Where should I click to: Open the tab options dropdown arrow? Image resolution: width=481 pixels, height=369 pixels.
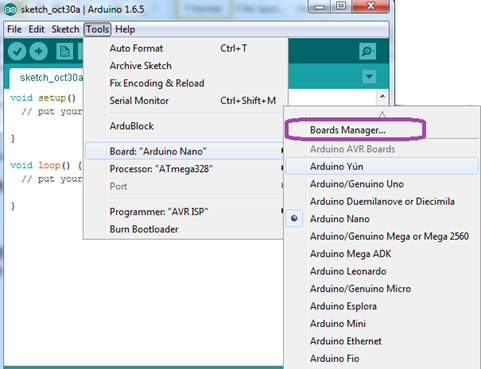pyautogui.click(x=369, y=77)
